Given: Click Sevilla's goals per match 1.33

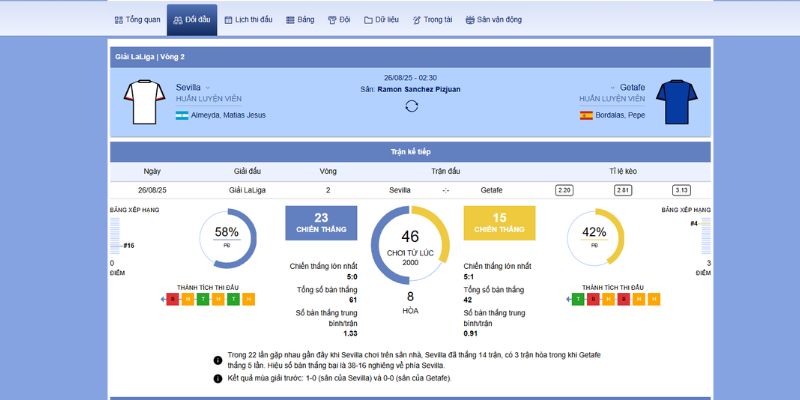Looking at the screenshot, I should pyautogui.click(x=350, y=334).
